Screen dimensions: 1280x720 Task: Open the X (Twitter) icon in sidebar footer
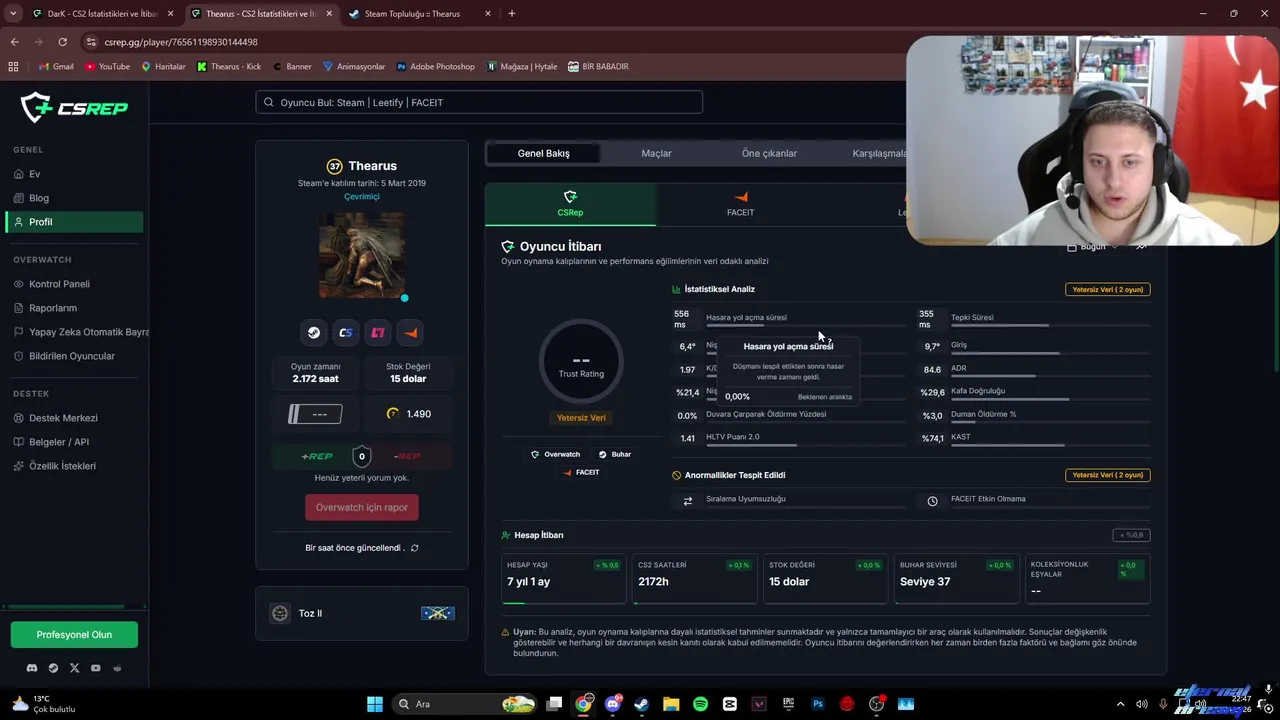click(x=74, y=668)
